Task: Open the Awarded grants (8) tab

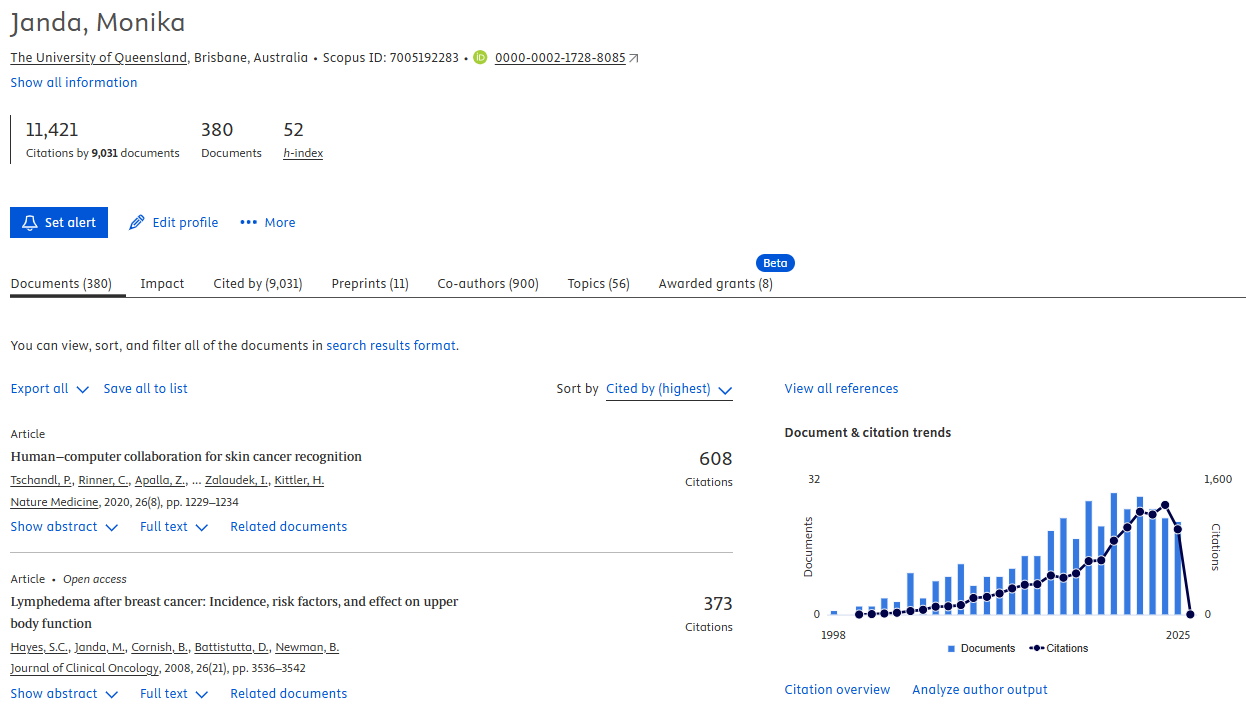Action: [x=715, y=284]
